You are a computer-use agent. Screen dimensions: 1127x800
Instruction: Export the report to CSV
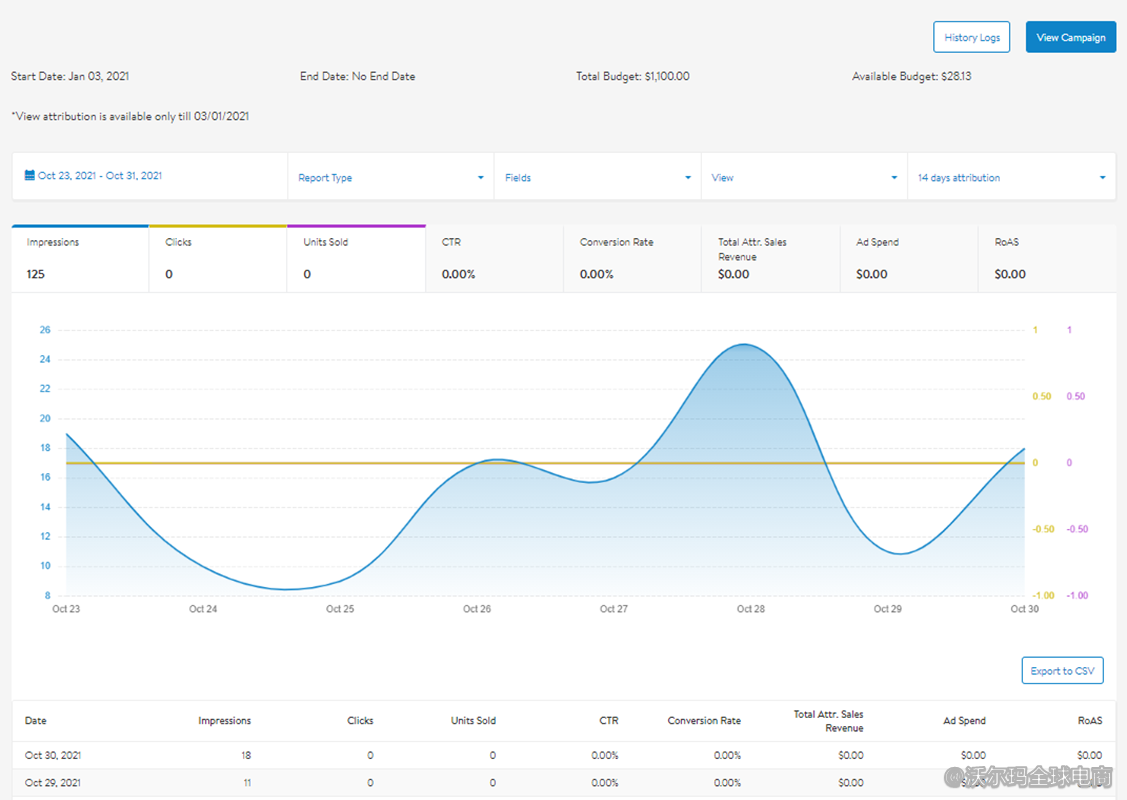1062,670
